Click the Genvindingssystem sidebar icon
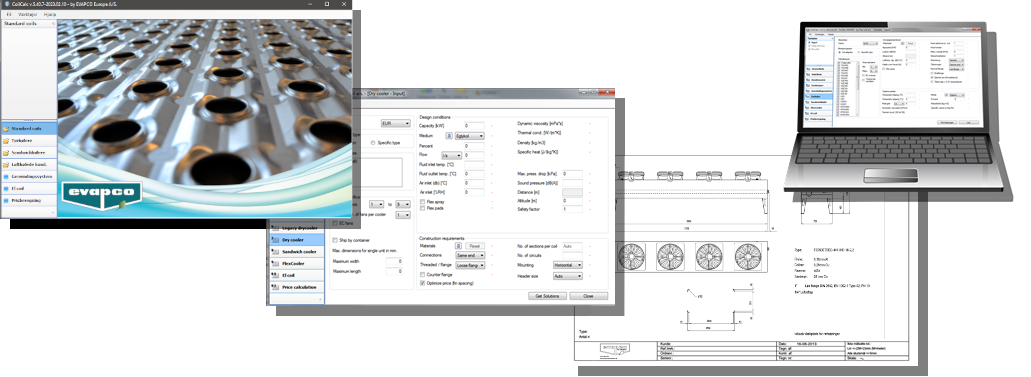The image size is (1031, 377). (x=7, y=176)
